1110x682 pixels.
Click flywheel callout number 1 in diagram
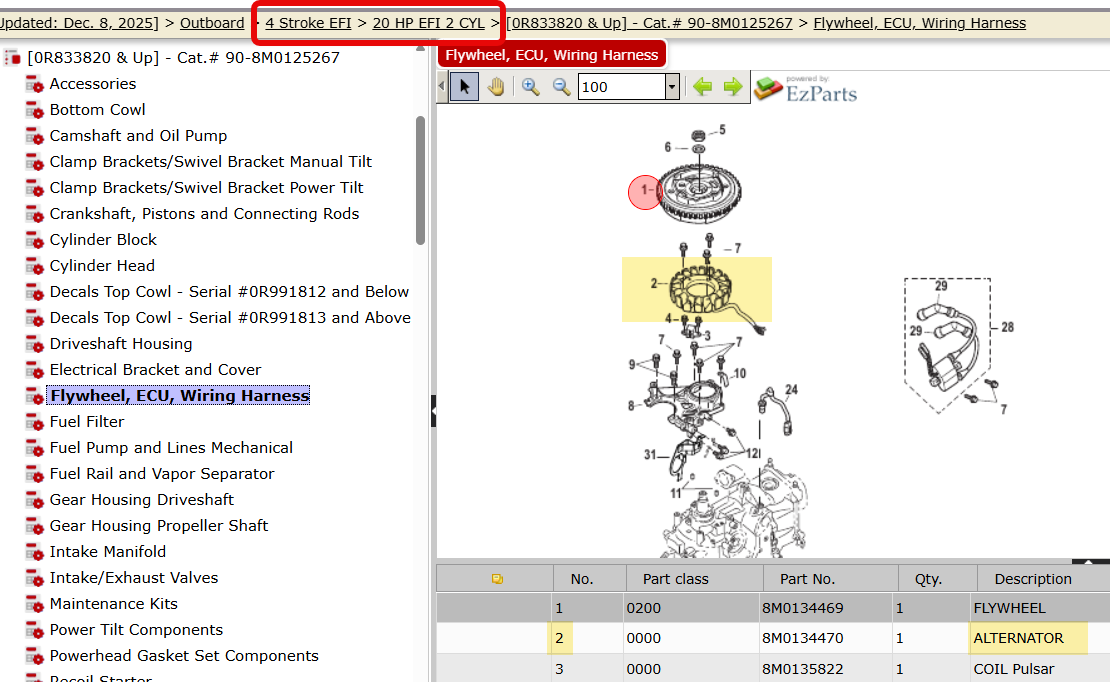click(644, 190)
